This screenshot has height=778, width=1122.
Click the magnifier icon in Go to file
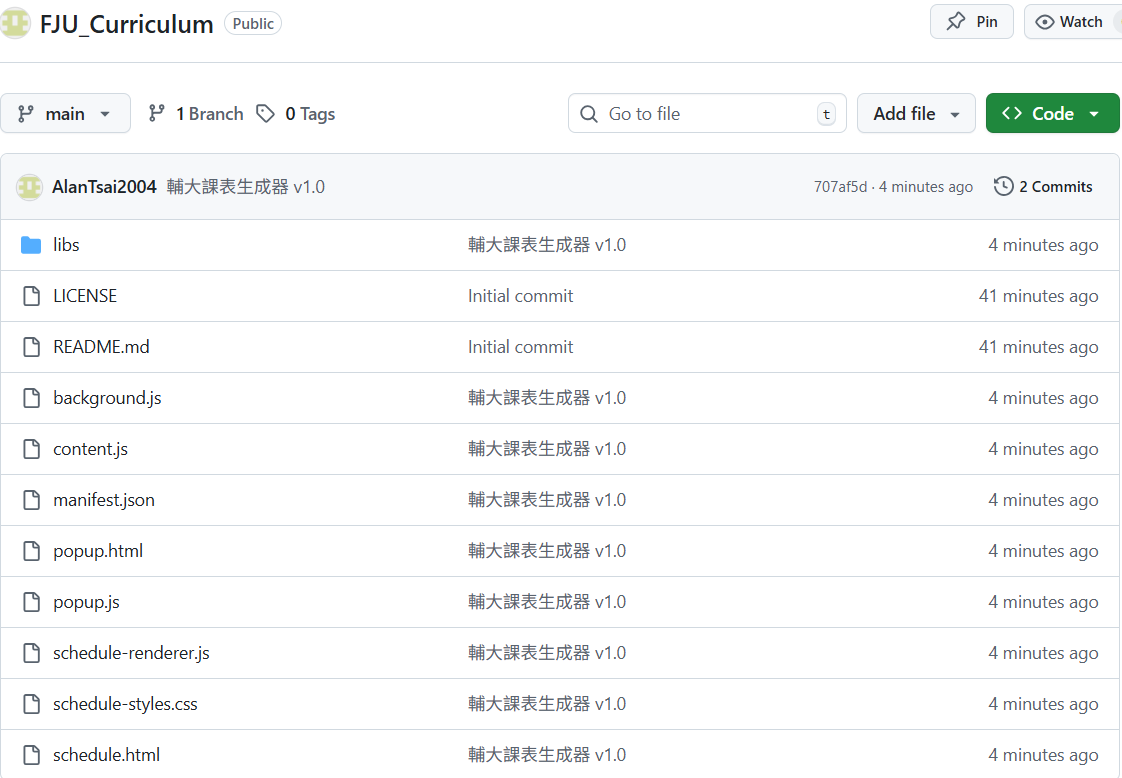click(x=588, y=114)
